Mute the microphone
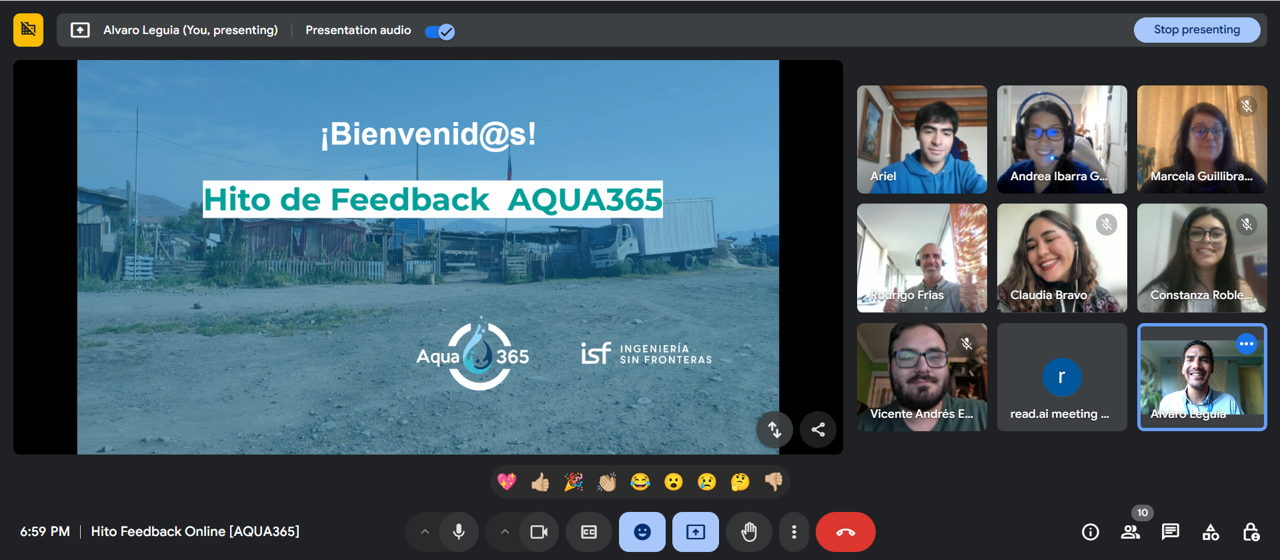 [459, 532]
